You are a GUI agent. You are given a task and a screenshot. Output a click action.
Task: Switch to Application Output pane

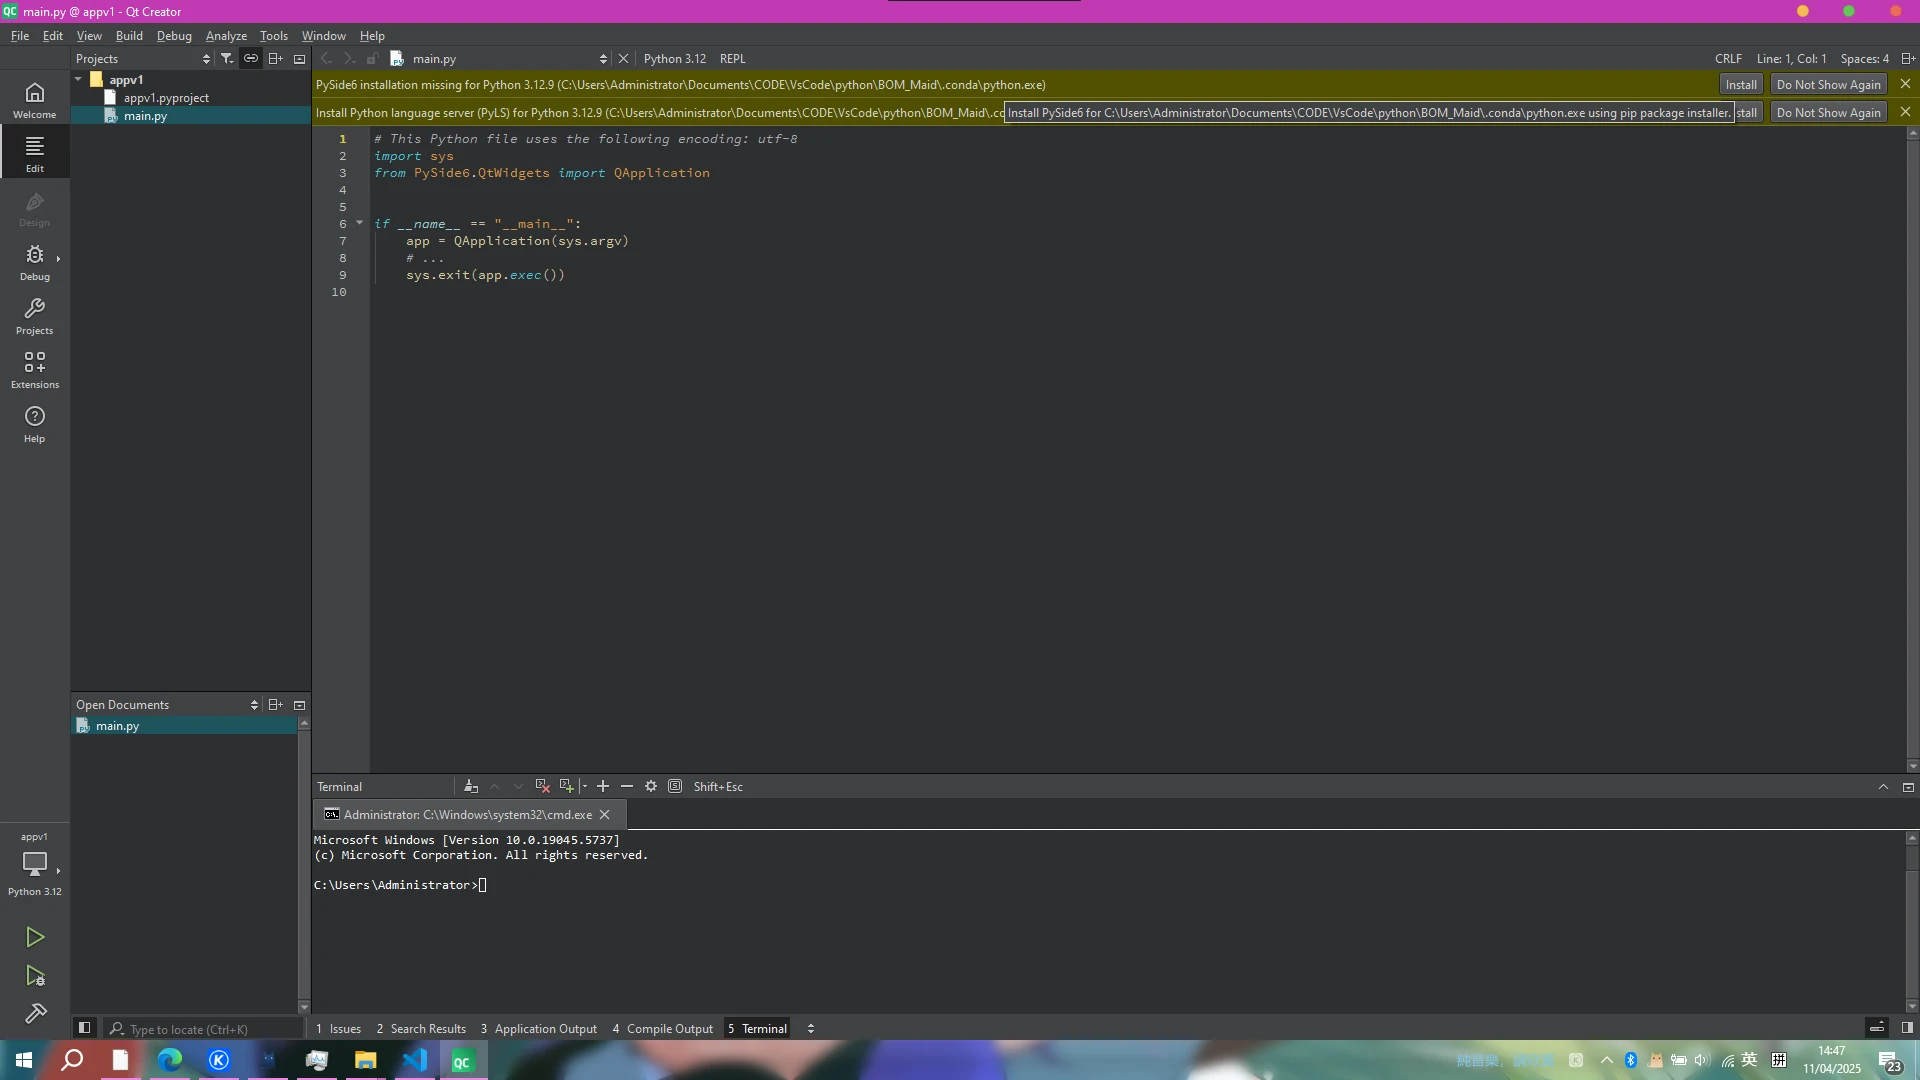[x=538, y=1028]
